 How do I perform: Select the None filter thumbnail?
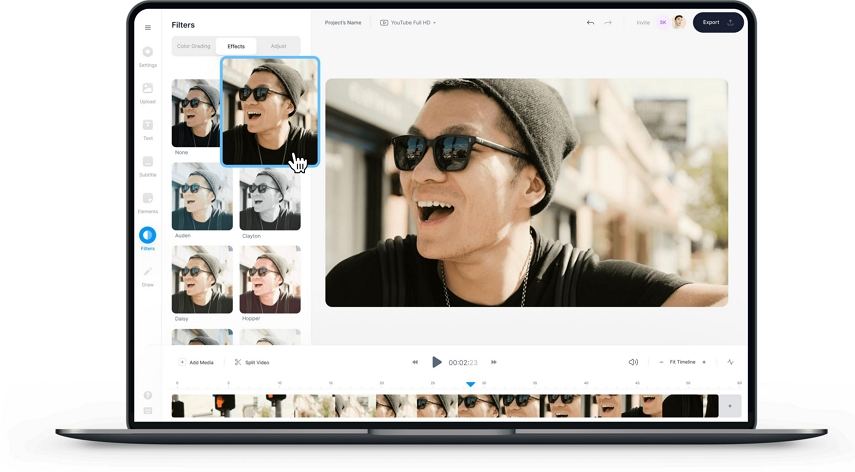tap(196, 113)
